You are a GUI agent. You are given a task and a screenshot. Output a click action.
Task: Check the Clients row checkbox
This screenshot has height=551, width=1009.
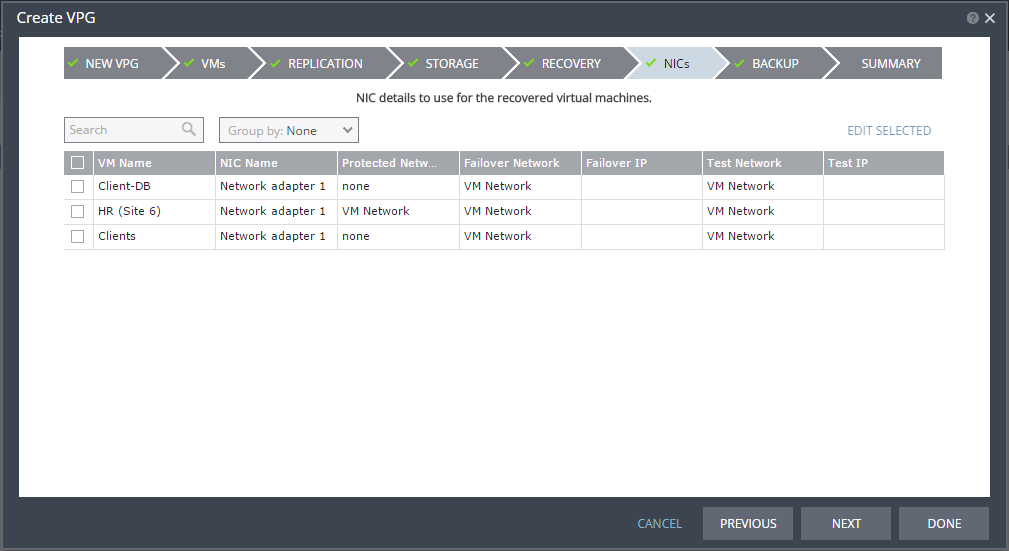click(77, 236)
